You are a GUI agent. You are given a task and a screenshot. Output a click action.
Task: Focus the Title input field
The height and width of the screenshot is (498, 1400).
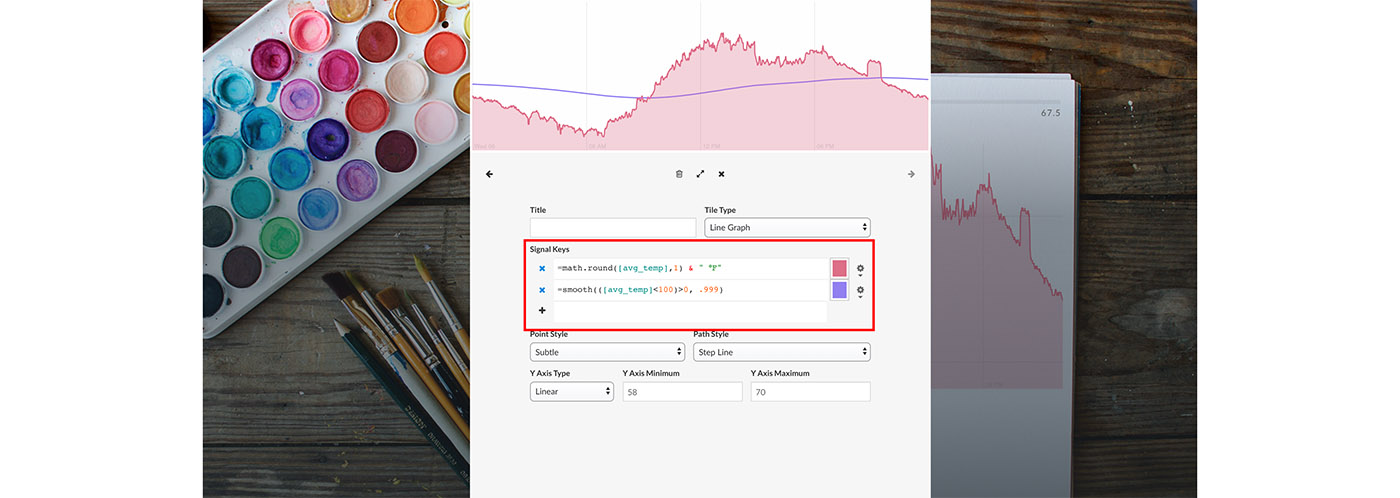612,228
